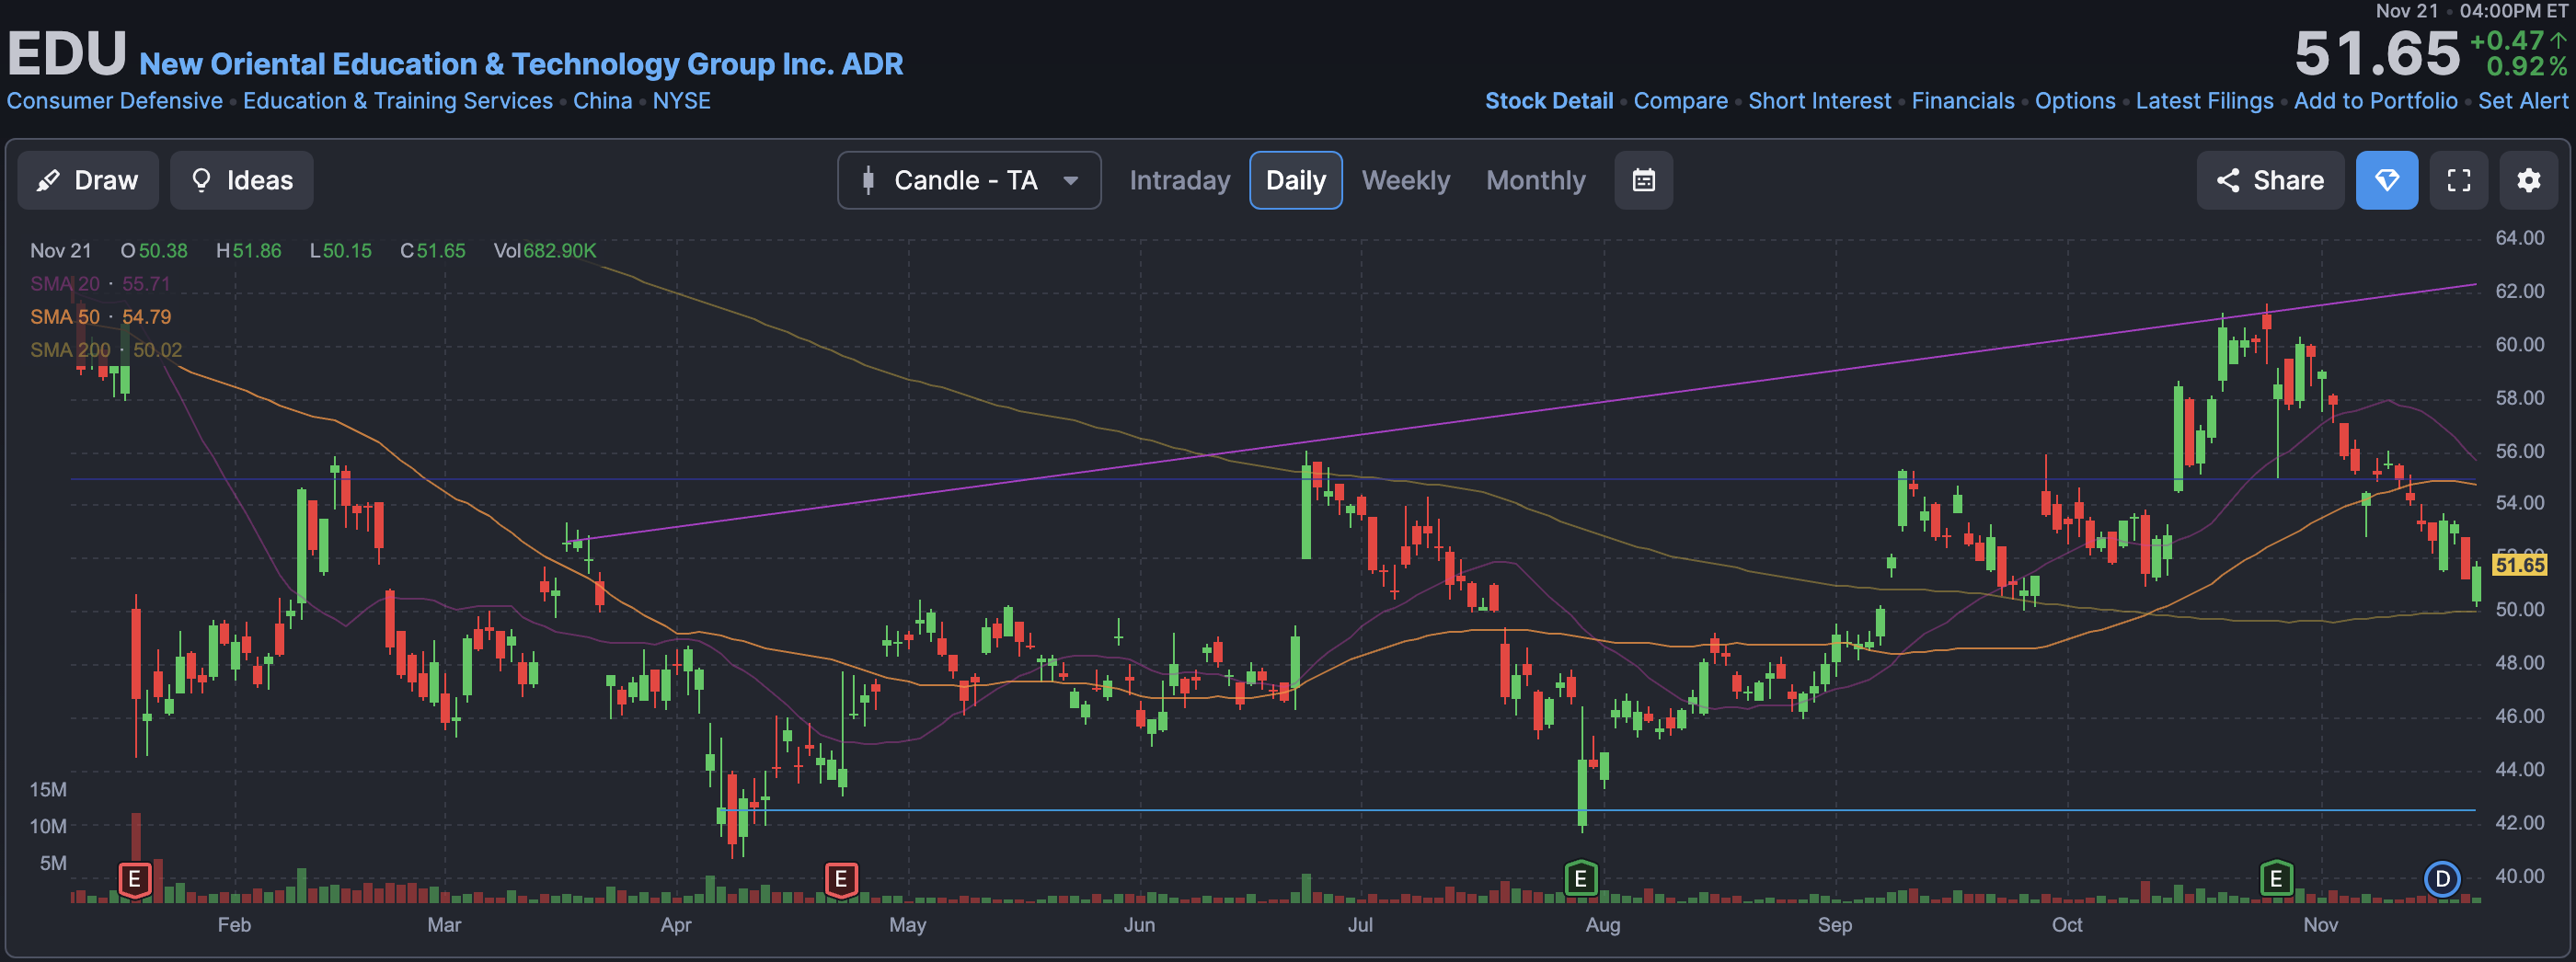Click the green earnings marker in late October

[2276, 880]
